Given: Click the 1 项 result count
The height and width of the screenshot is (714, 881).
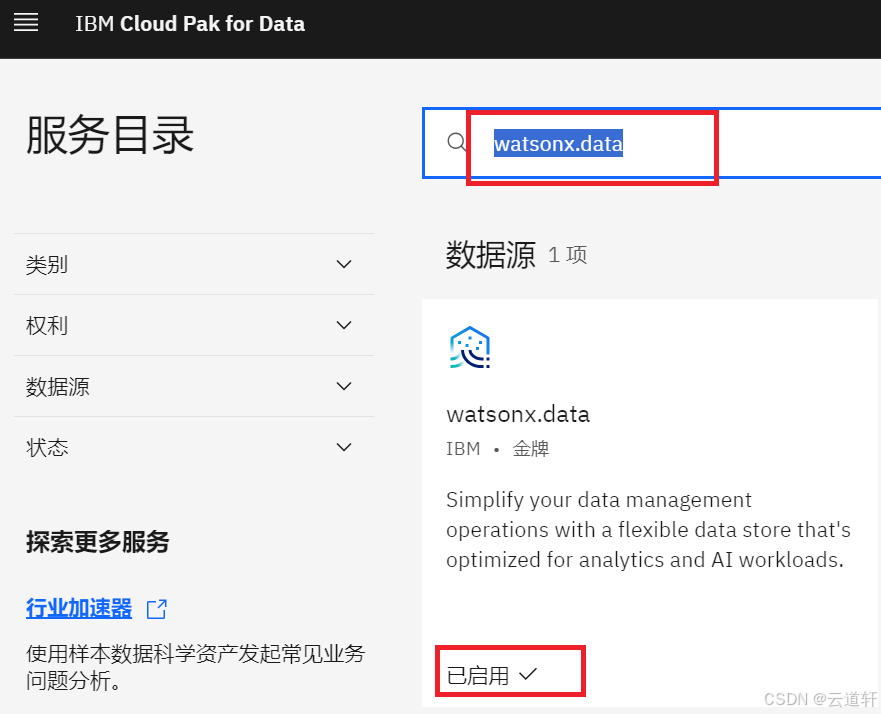Looking at the screenshot, I should tap(567, 255).
